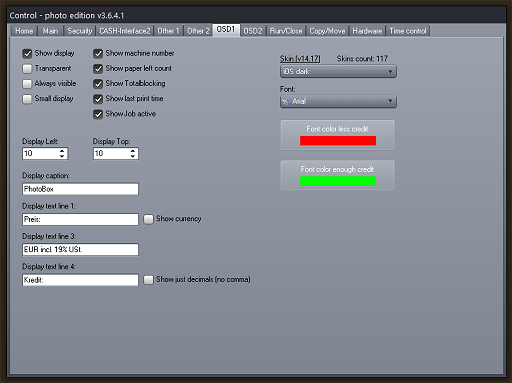The height and width of the screenshot is (383, 512).
Task: Select the Other 2 tab
Action: [x=198, y=31]
